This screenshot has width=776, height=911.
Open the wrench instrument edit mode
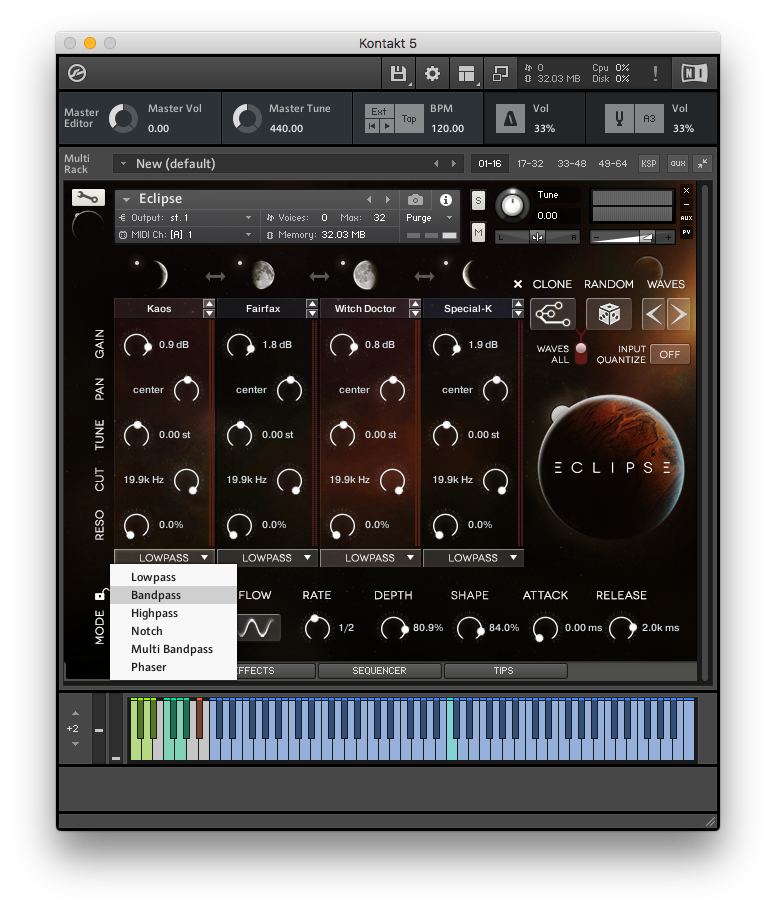tap(88, 198)
